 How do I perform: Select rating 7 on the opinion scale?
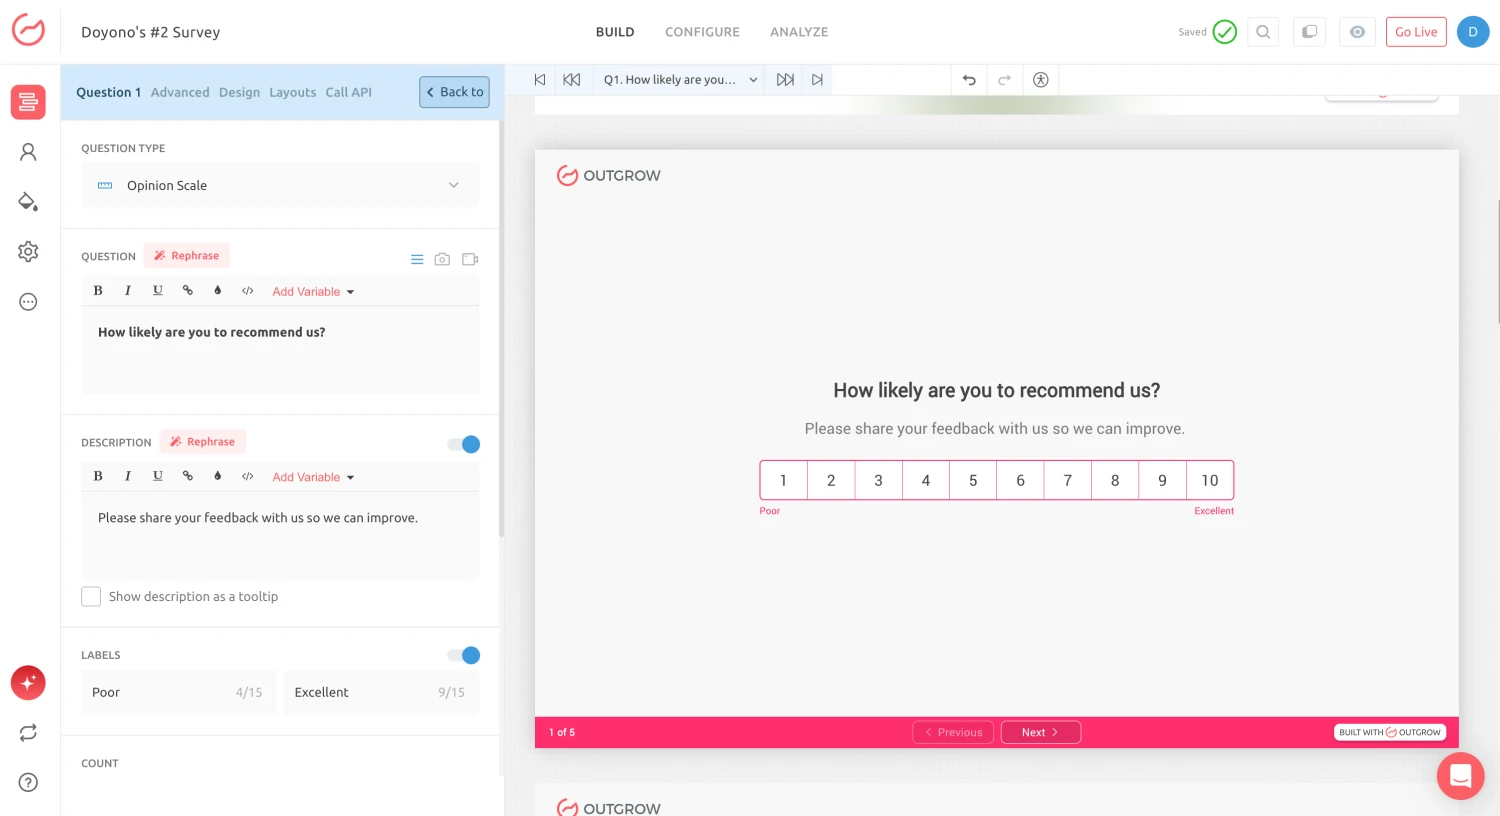1067,480
